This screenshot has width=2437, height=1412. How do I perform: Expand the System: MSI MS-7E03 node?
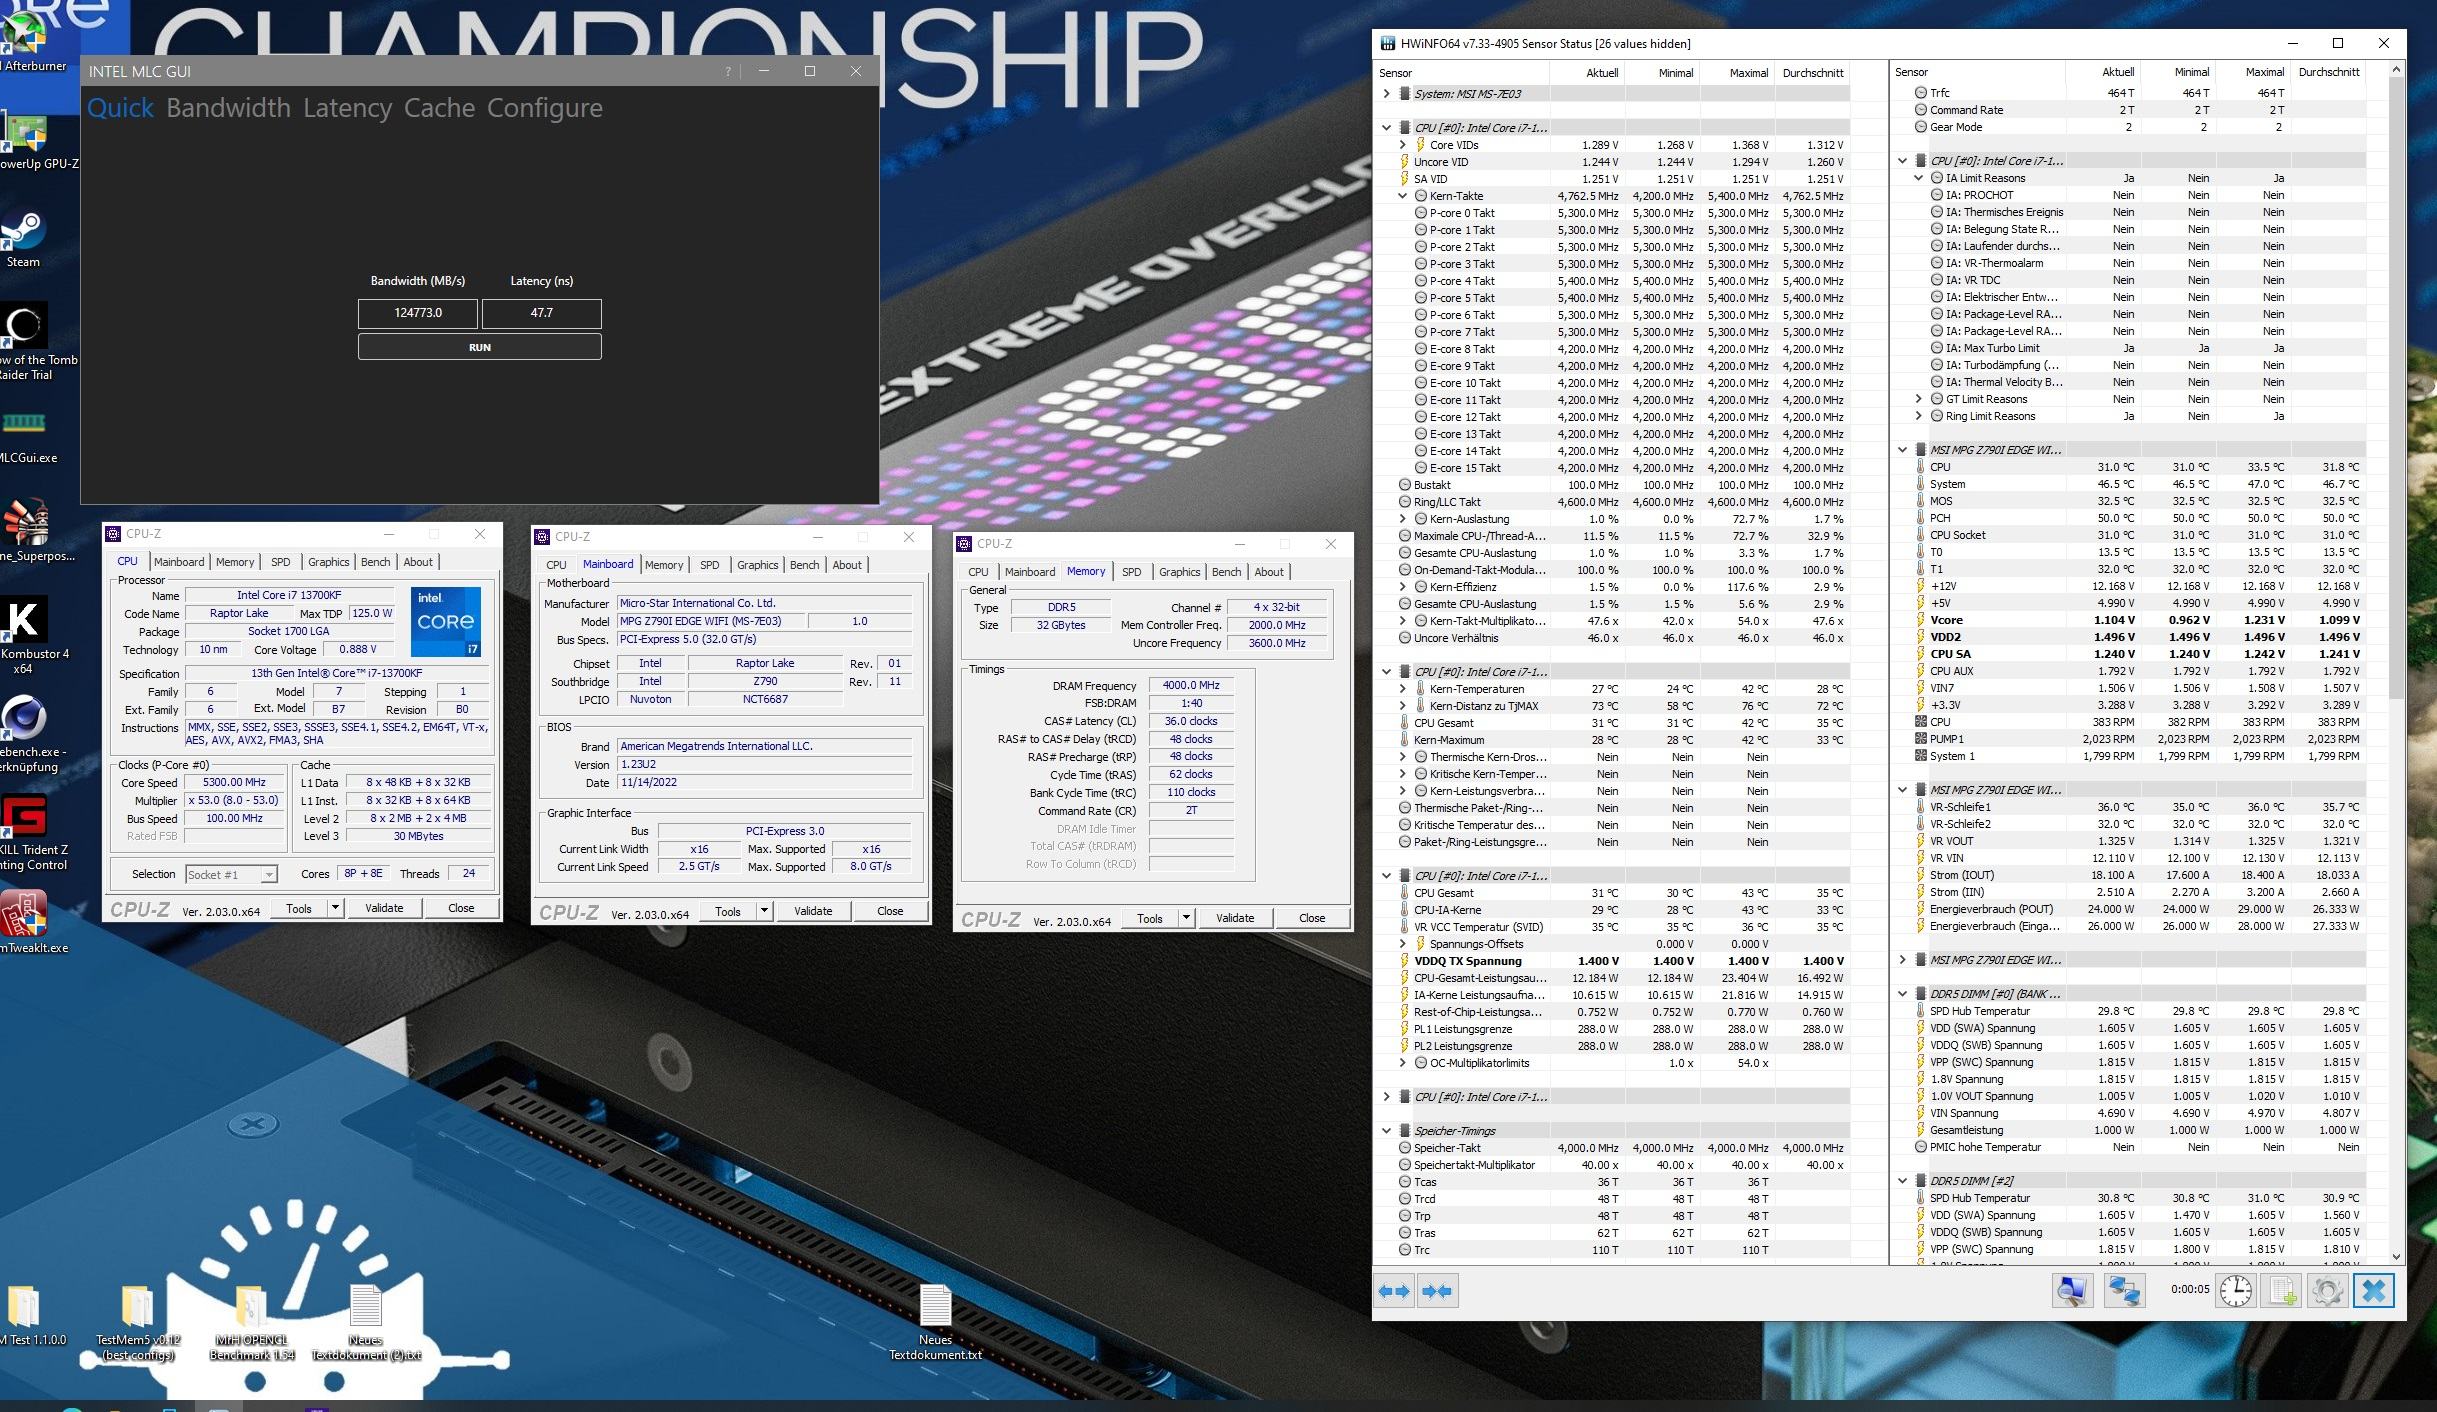pyautogui.click(x=1387, y=94)
